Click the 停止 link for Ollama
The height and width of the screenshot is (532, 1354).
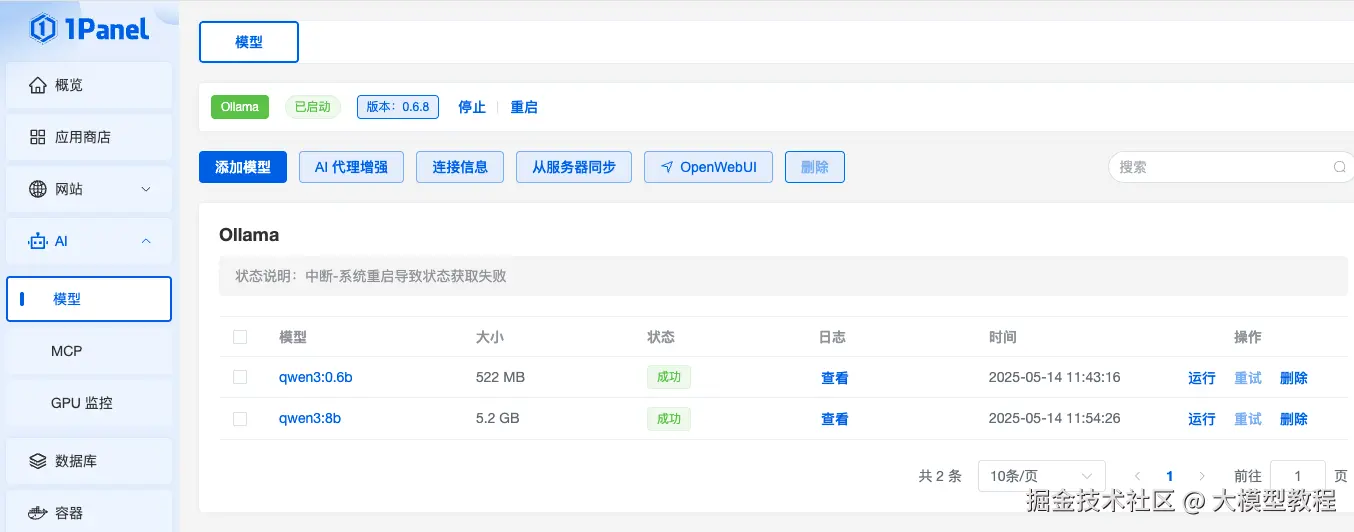pos(472,107)
